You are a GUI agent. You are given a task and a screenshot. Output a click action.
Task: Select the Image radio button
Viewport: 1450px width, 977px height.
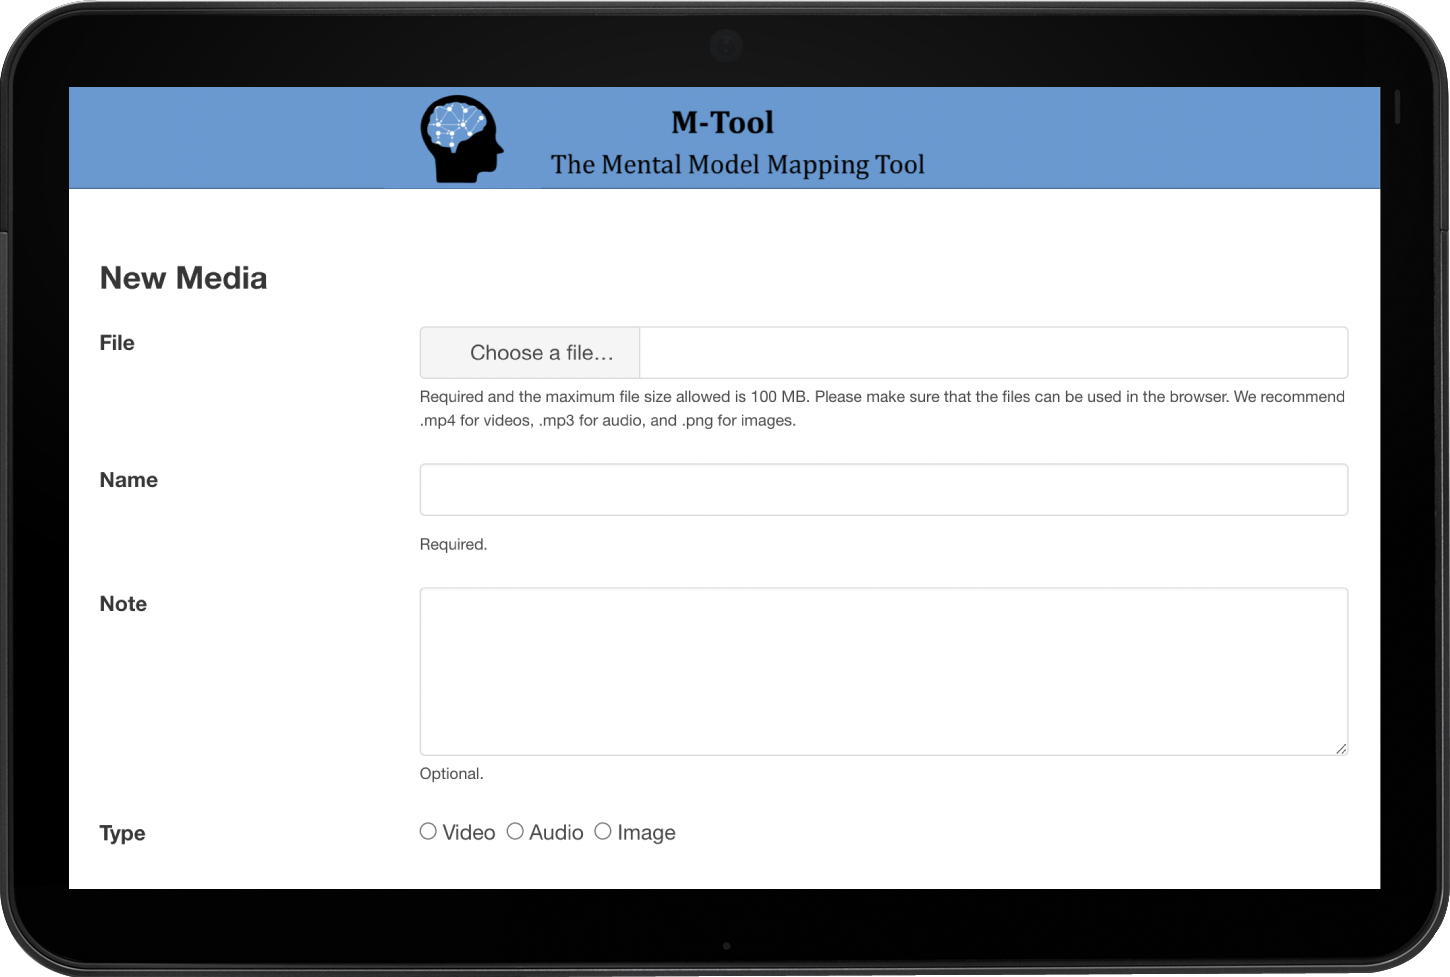(602, 830)
